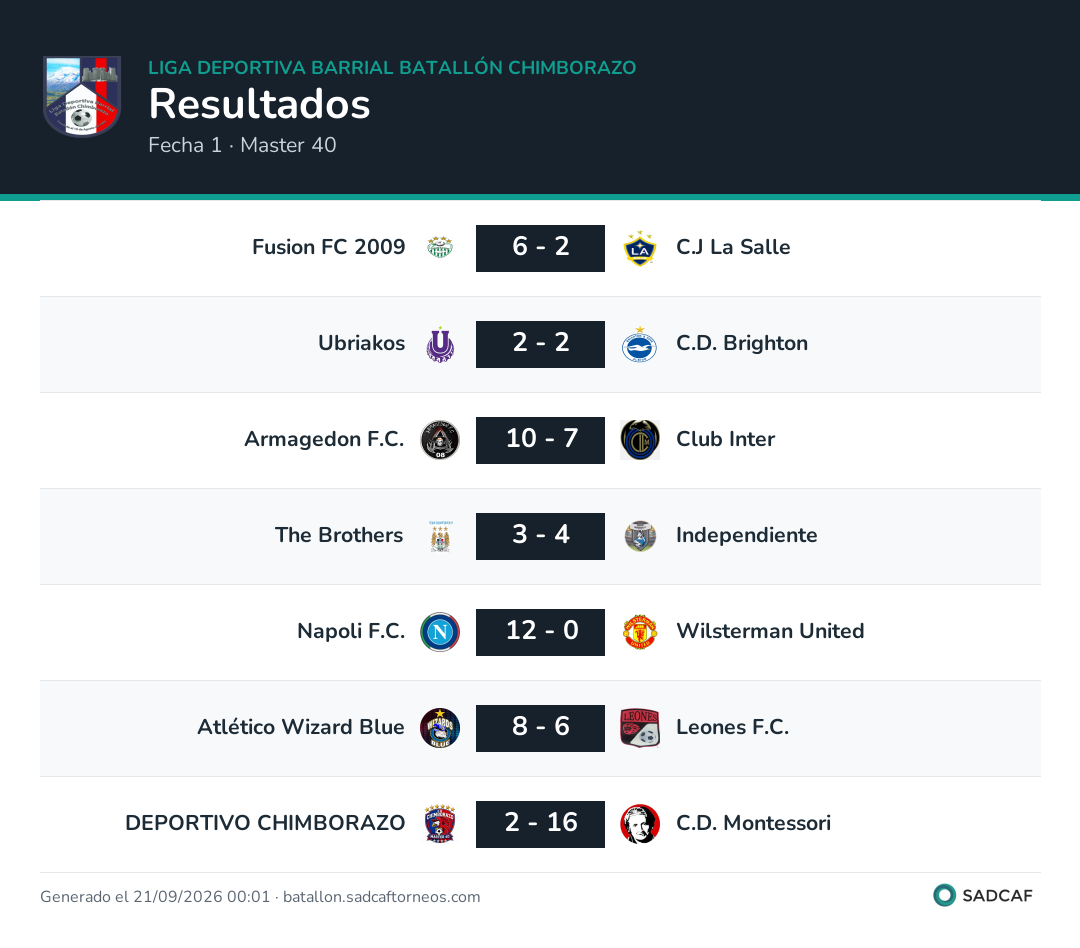Click The Brothers team name

(339, 535)
